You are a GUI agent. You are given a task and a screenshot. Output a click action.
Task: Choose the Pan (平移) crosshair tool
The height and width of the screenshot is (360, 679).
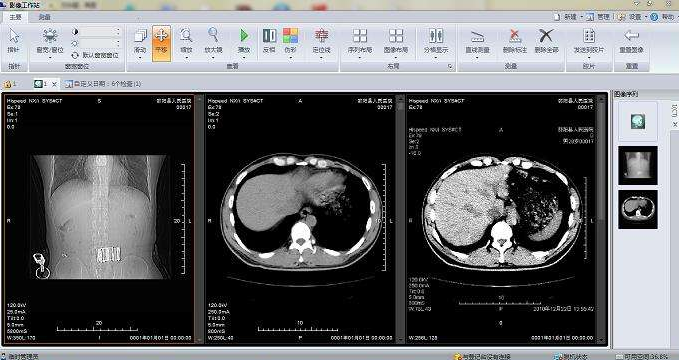click(x=161, y=42)
